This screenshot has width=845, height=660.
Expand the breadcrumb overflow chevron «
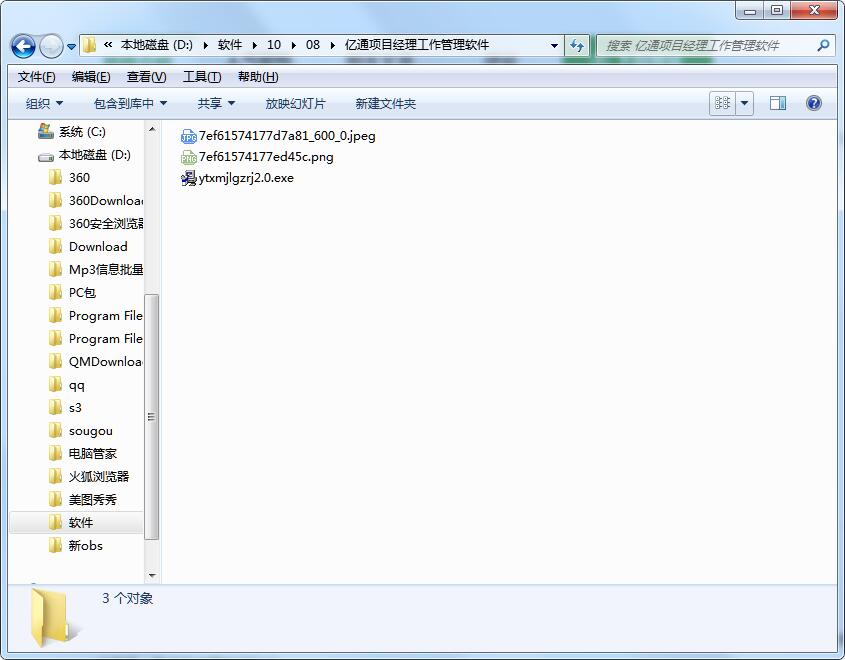(108, 45)
